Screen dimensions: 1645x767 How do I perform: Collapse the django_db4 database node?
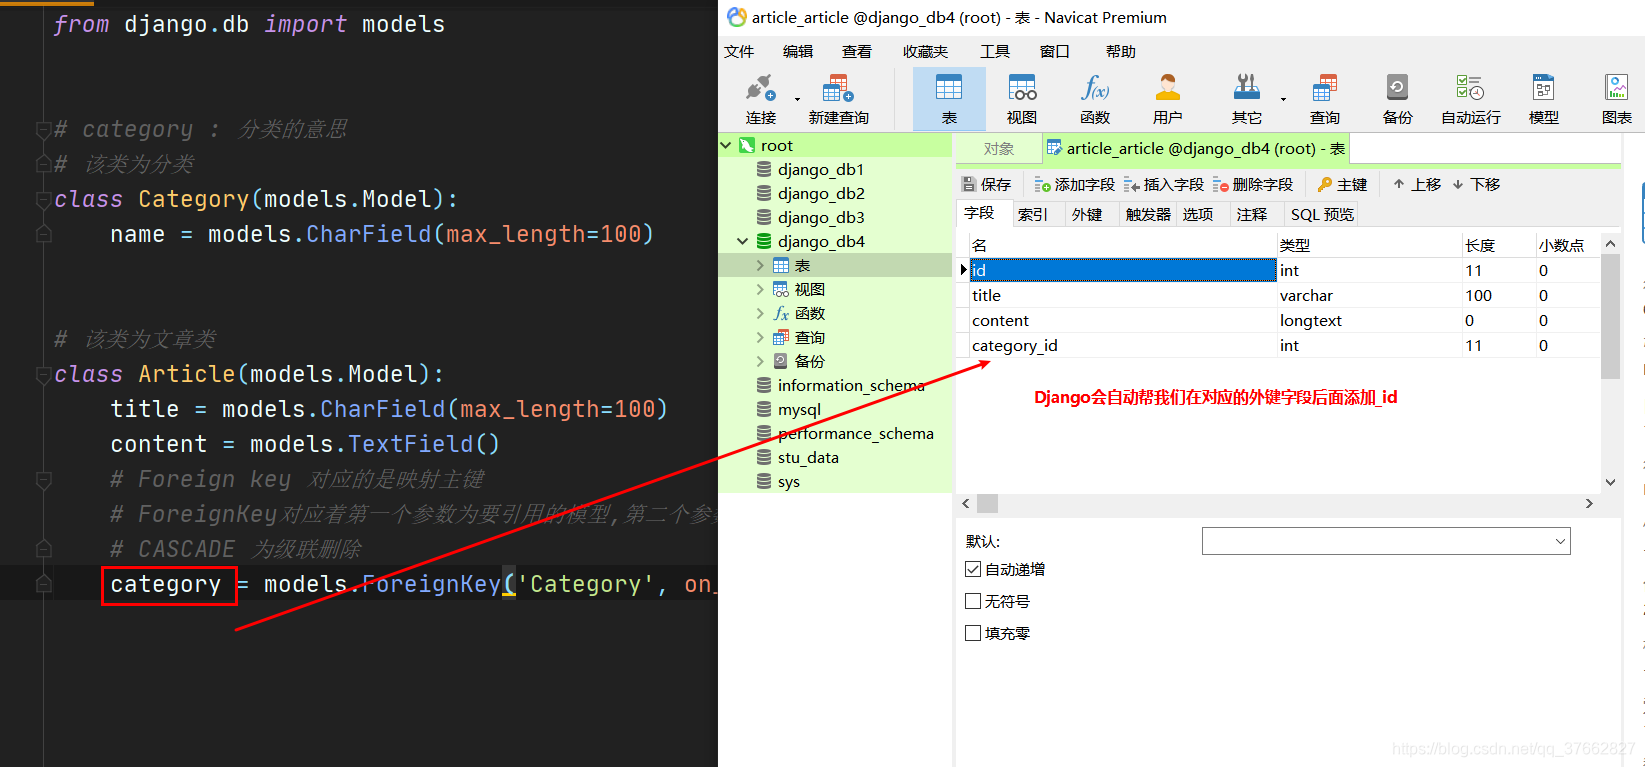point(743,242)
